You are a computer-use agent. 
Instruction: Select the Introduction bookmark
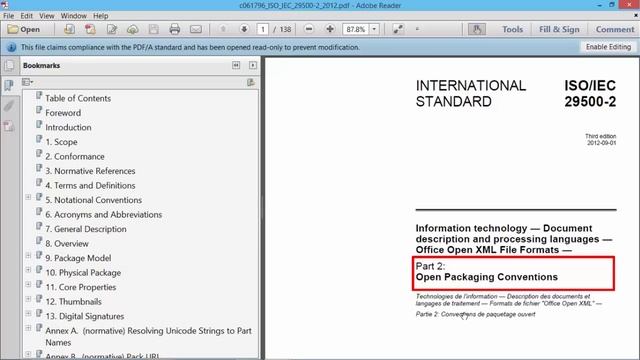pos(68,127)
